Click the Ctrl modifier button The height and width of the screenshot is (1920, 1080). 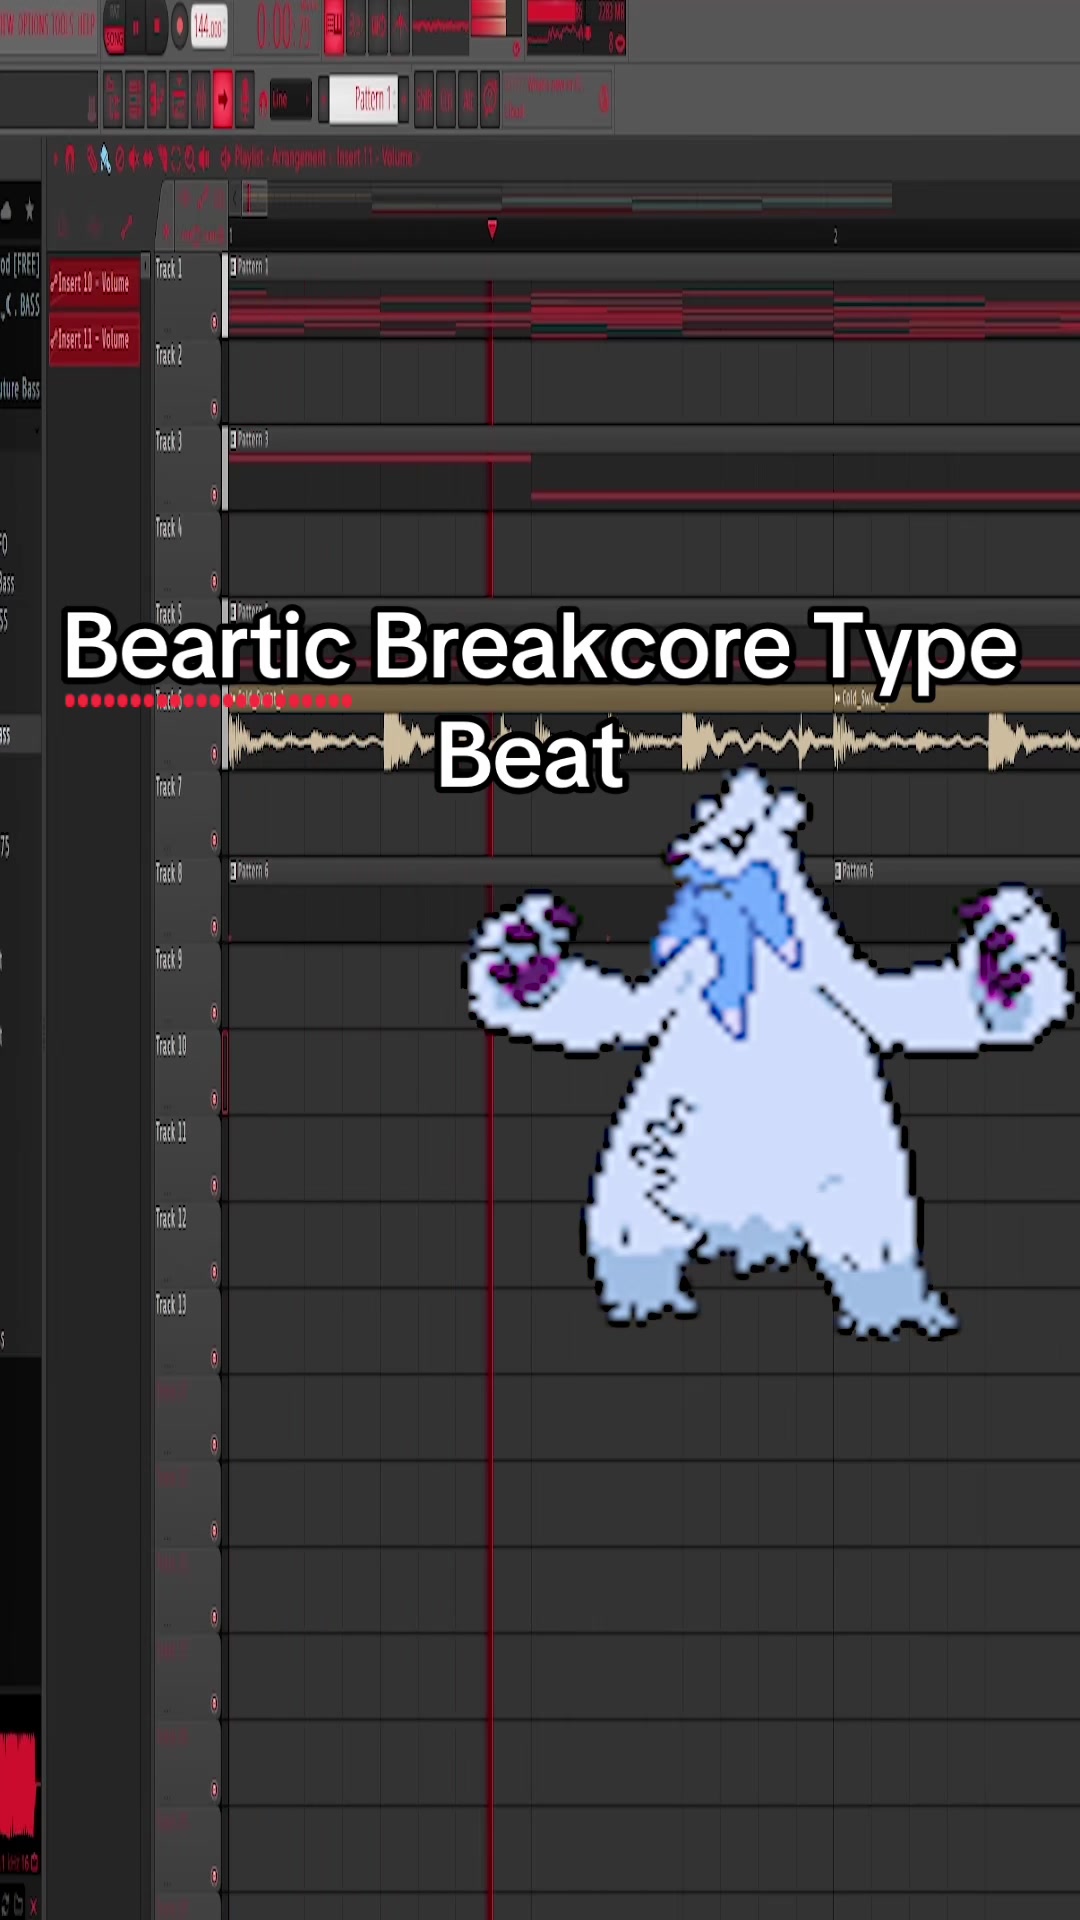click(446, 100)
